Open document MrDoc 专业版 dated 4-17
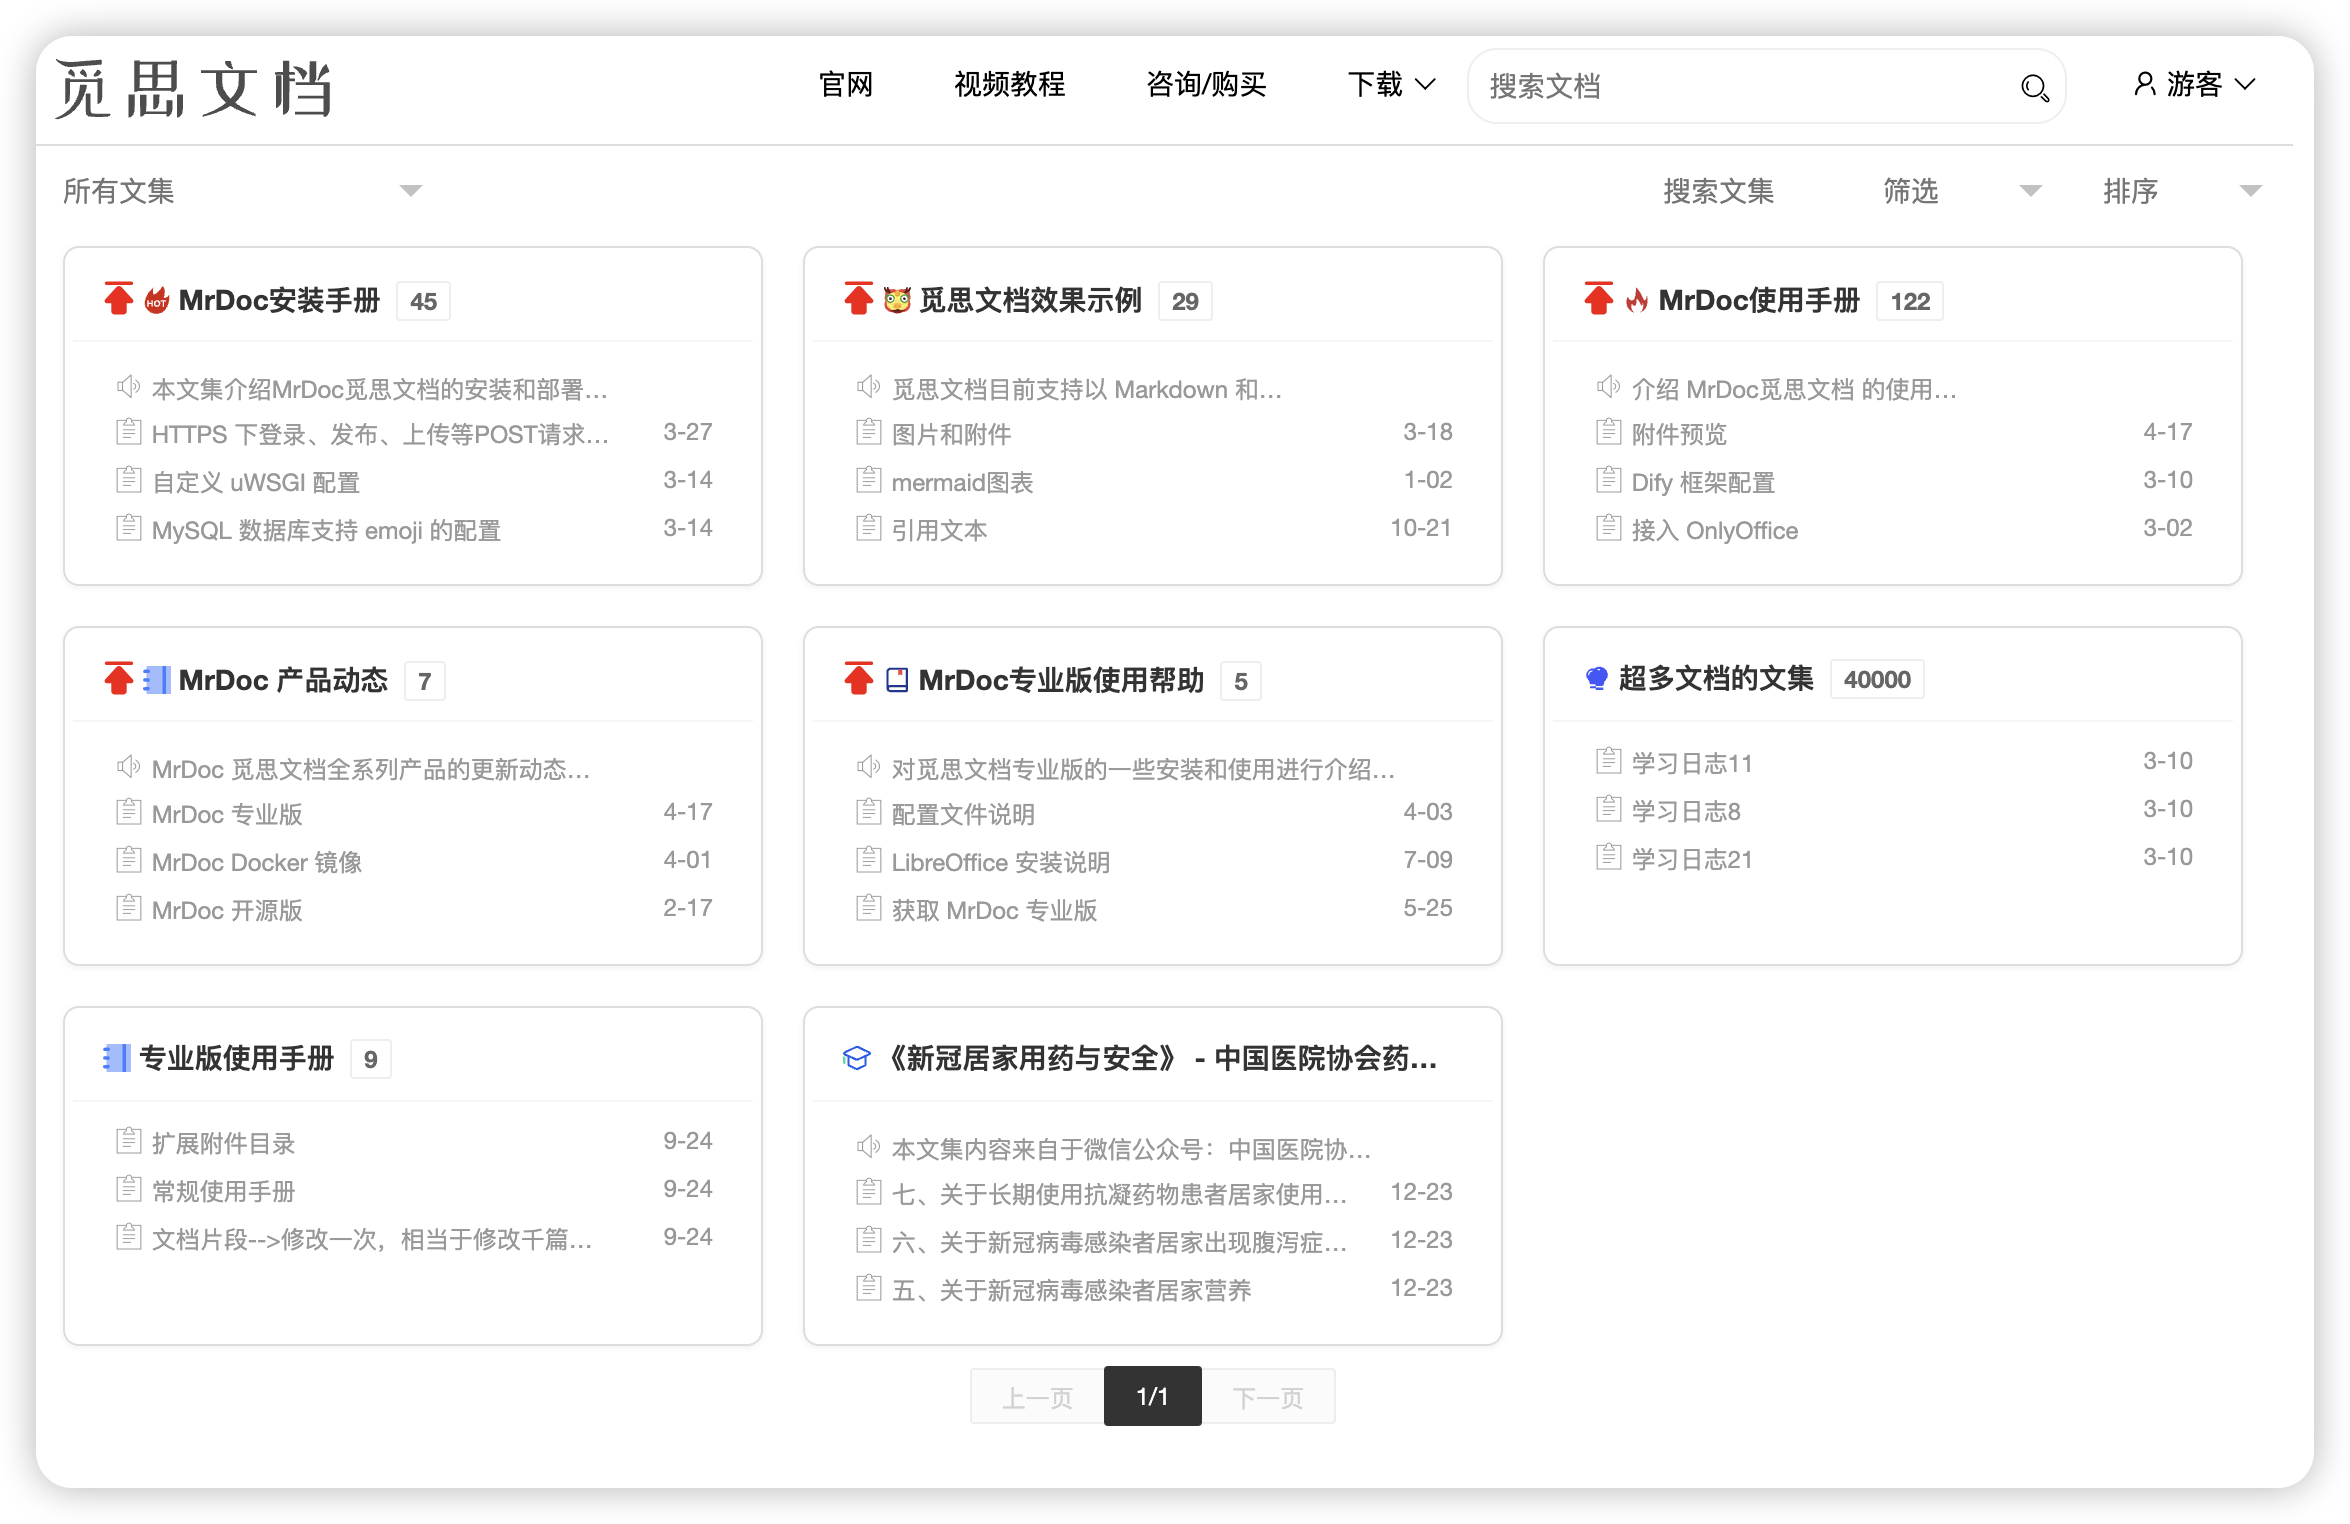 click(227, 814)
